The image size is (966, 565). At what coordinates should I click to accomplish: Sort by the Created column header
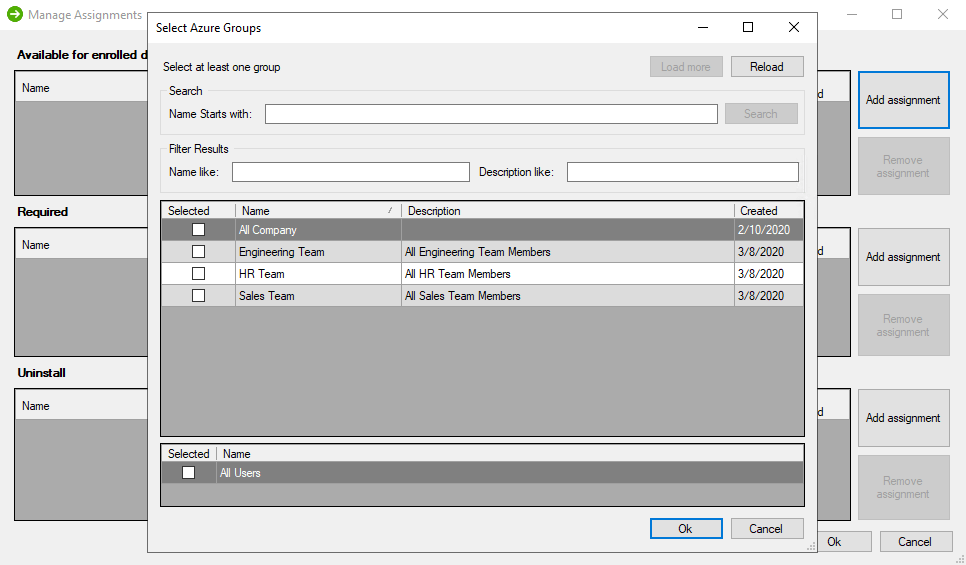tap(768, 211)
